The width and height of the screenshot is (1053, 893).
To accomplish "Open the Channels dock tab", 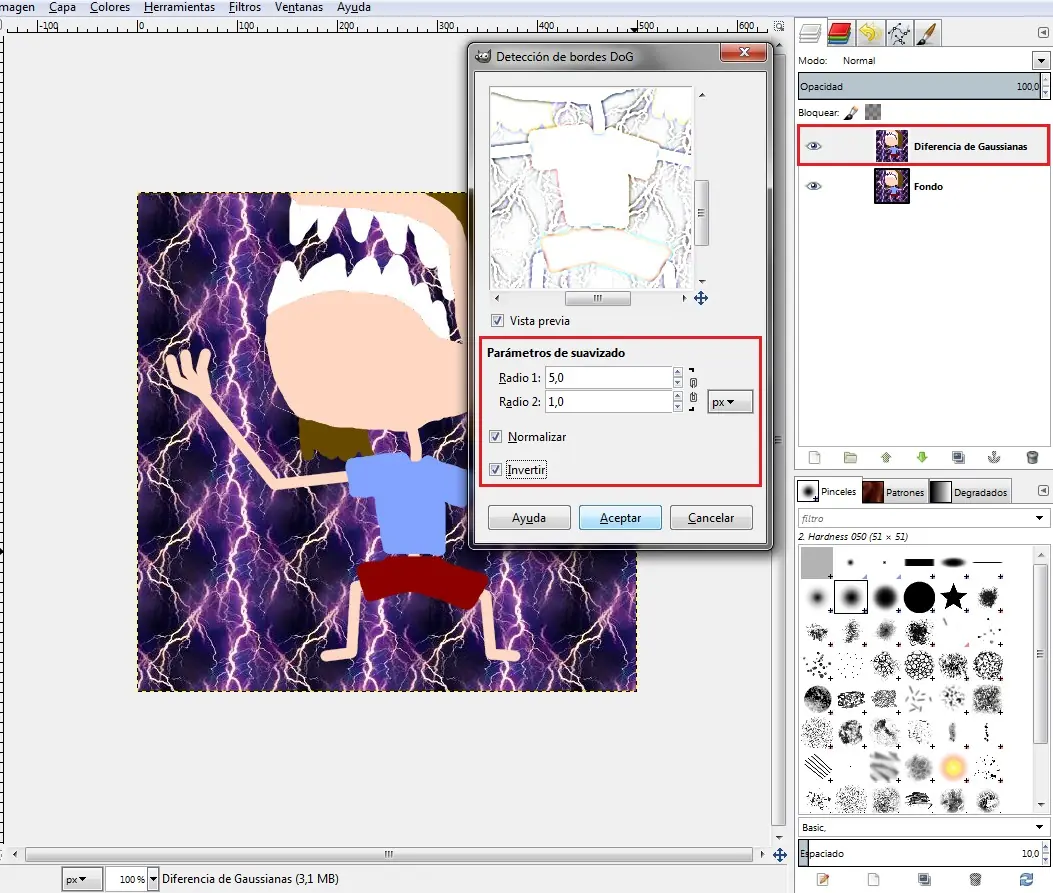I will point(839,33).
